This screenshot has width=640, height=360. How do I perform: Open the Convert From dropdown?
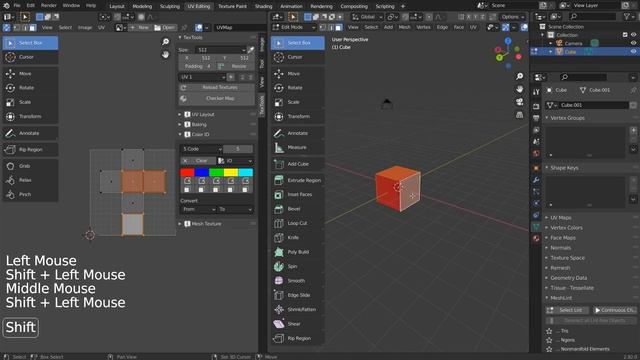[198, 209]
